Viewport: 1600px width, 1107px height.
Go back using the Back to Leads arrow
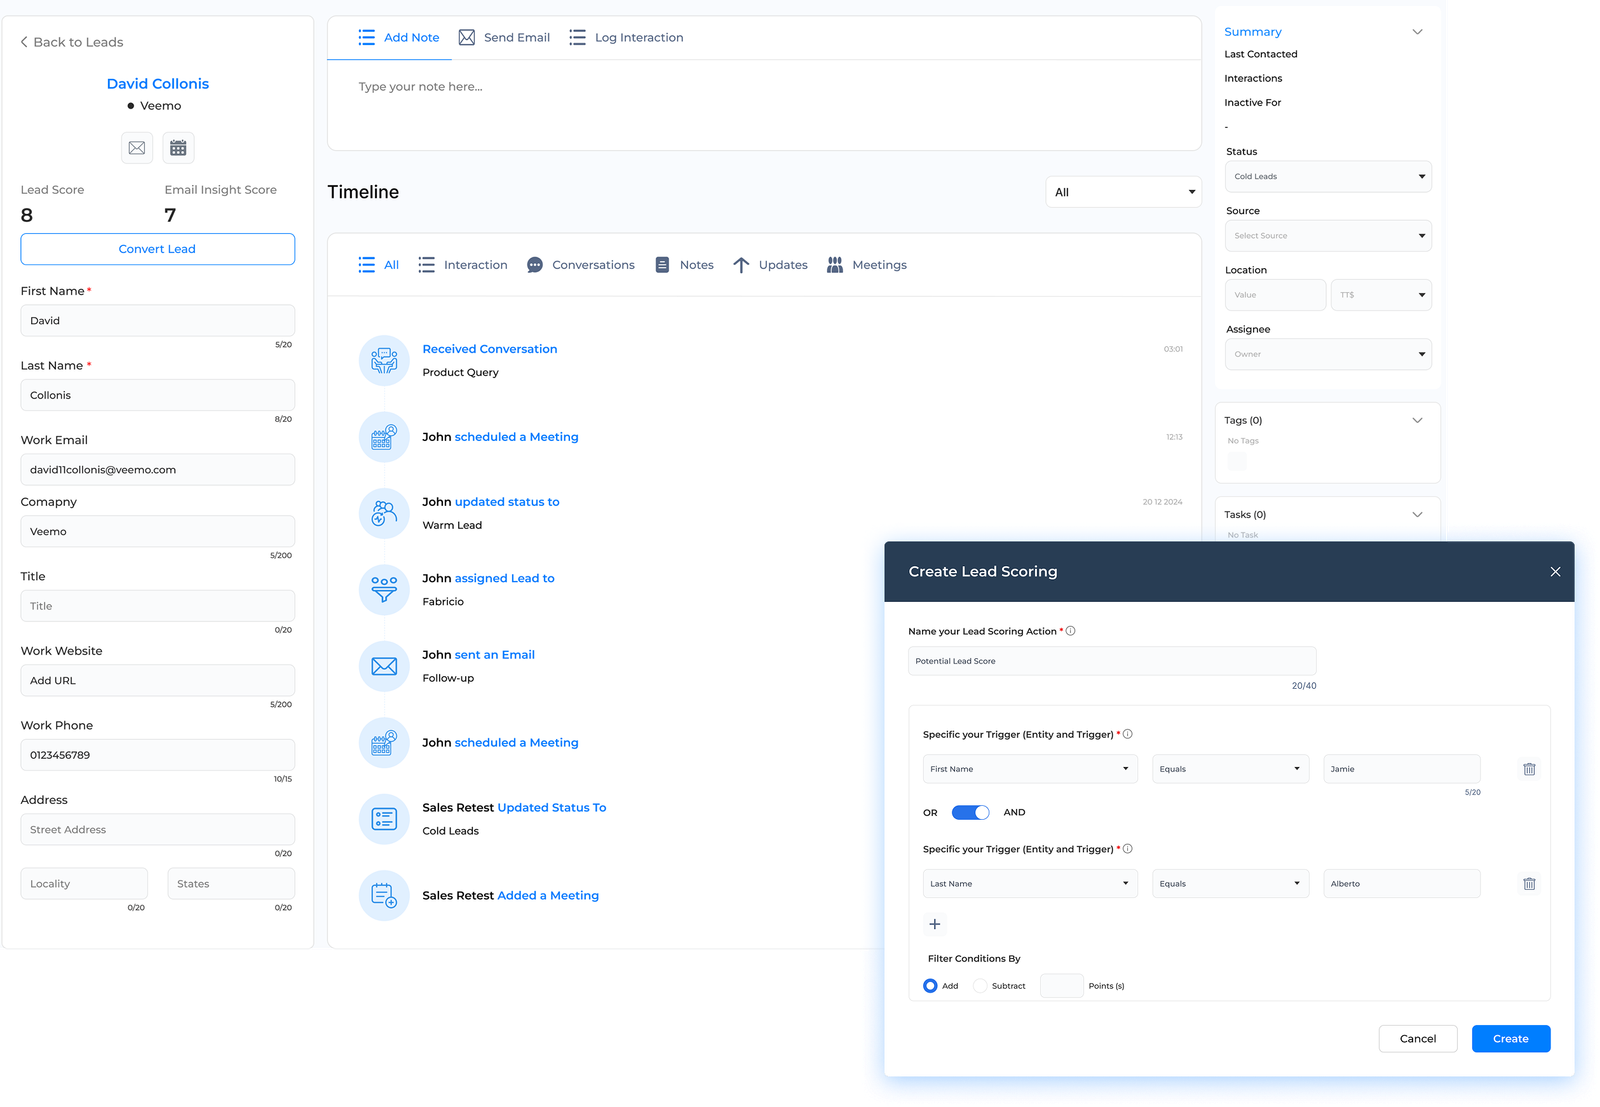pyautogui.click(x=24, y=42)
